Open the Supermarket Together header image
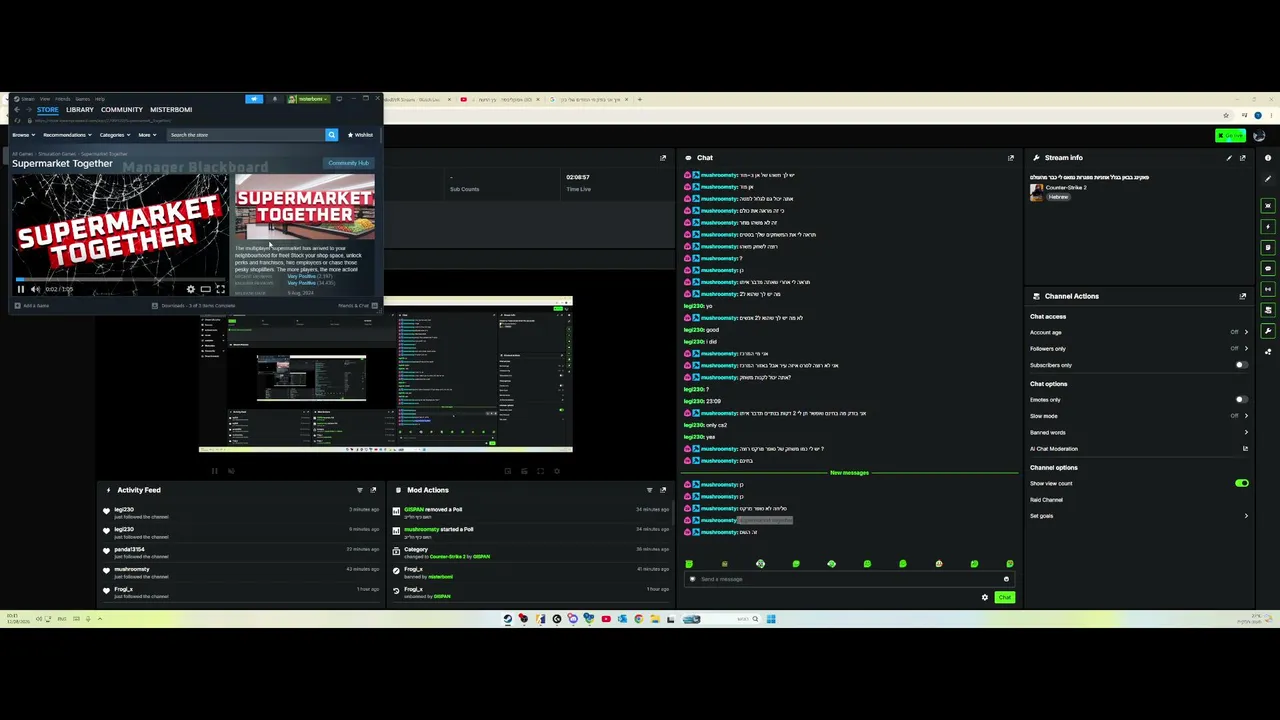This screenshot has width=1280, height=720. pos(305,206)
